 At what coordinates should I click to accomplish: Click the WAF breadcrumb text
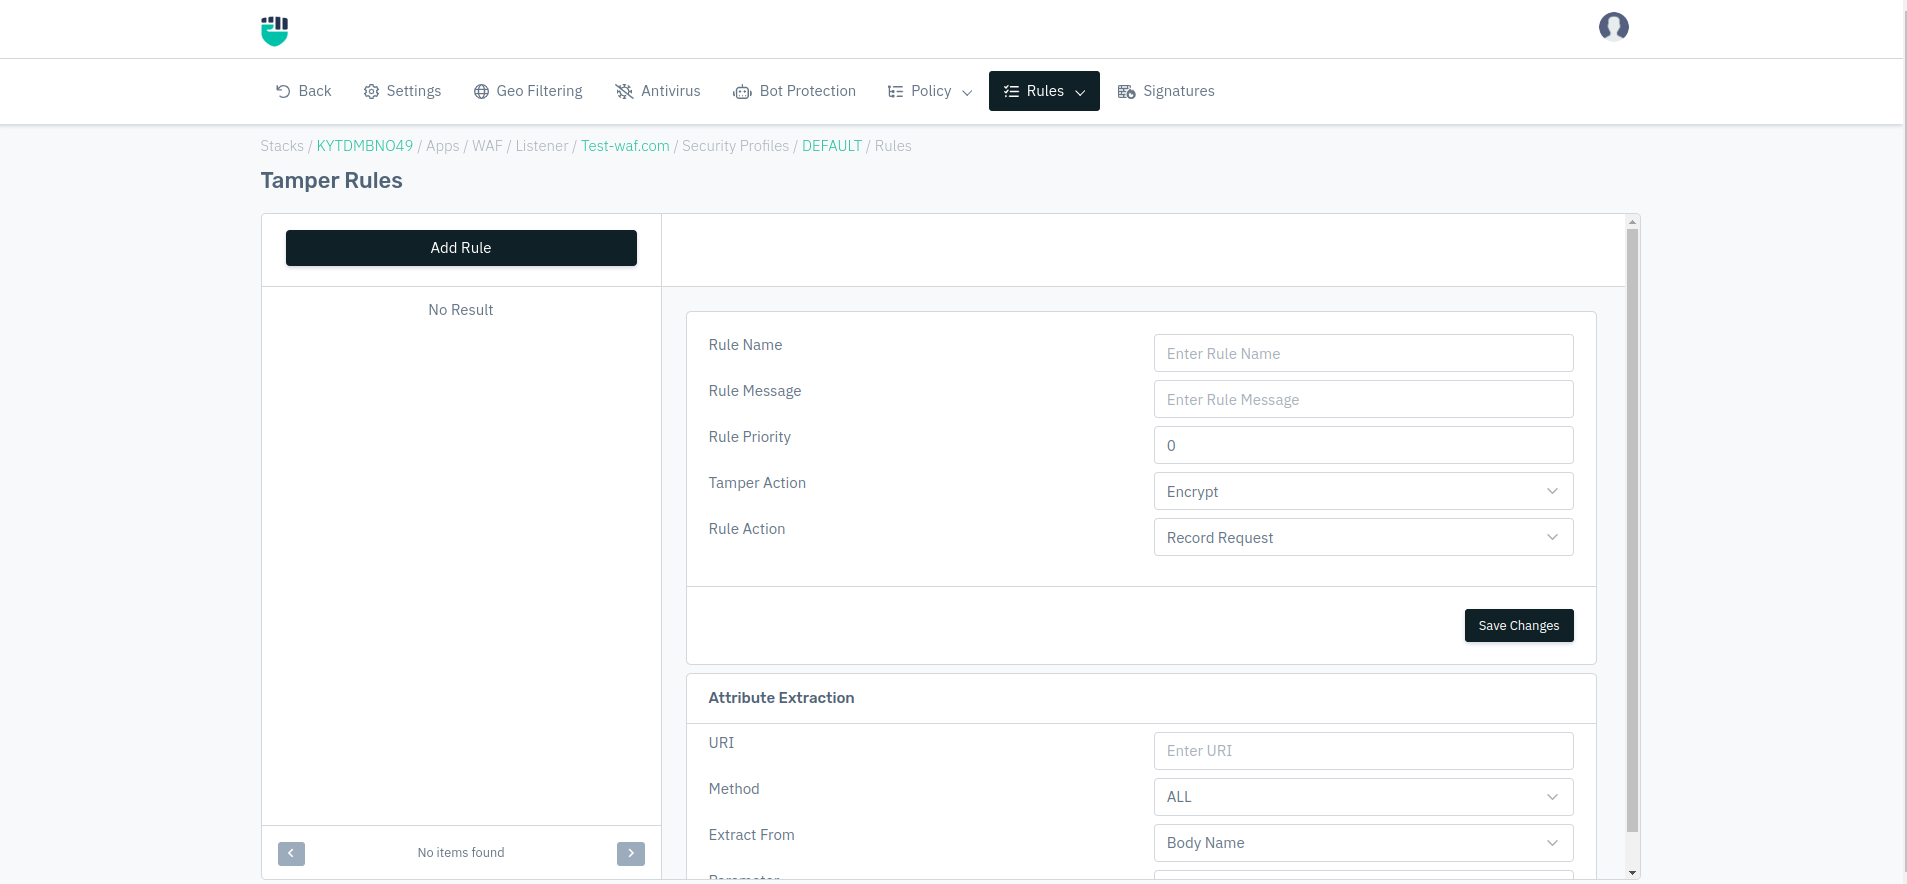[487, 146]
